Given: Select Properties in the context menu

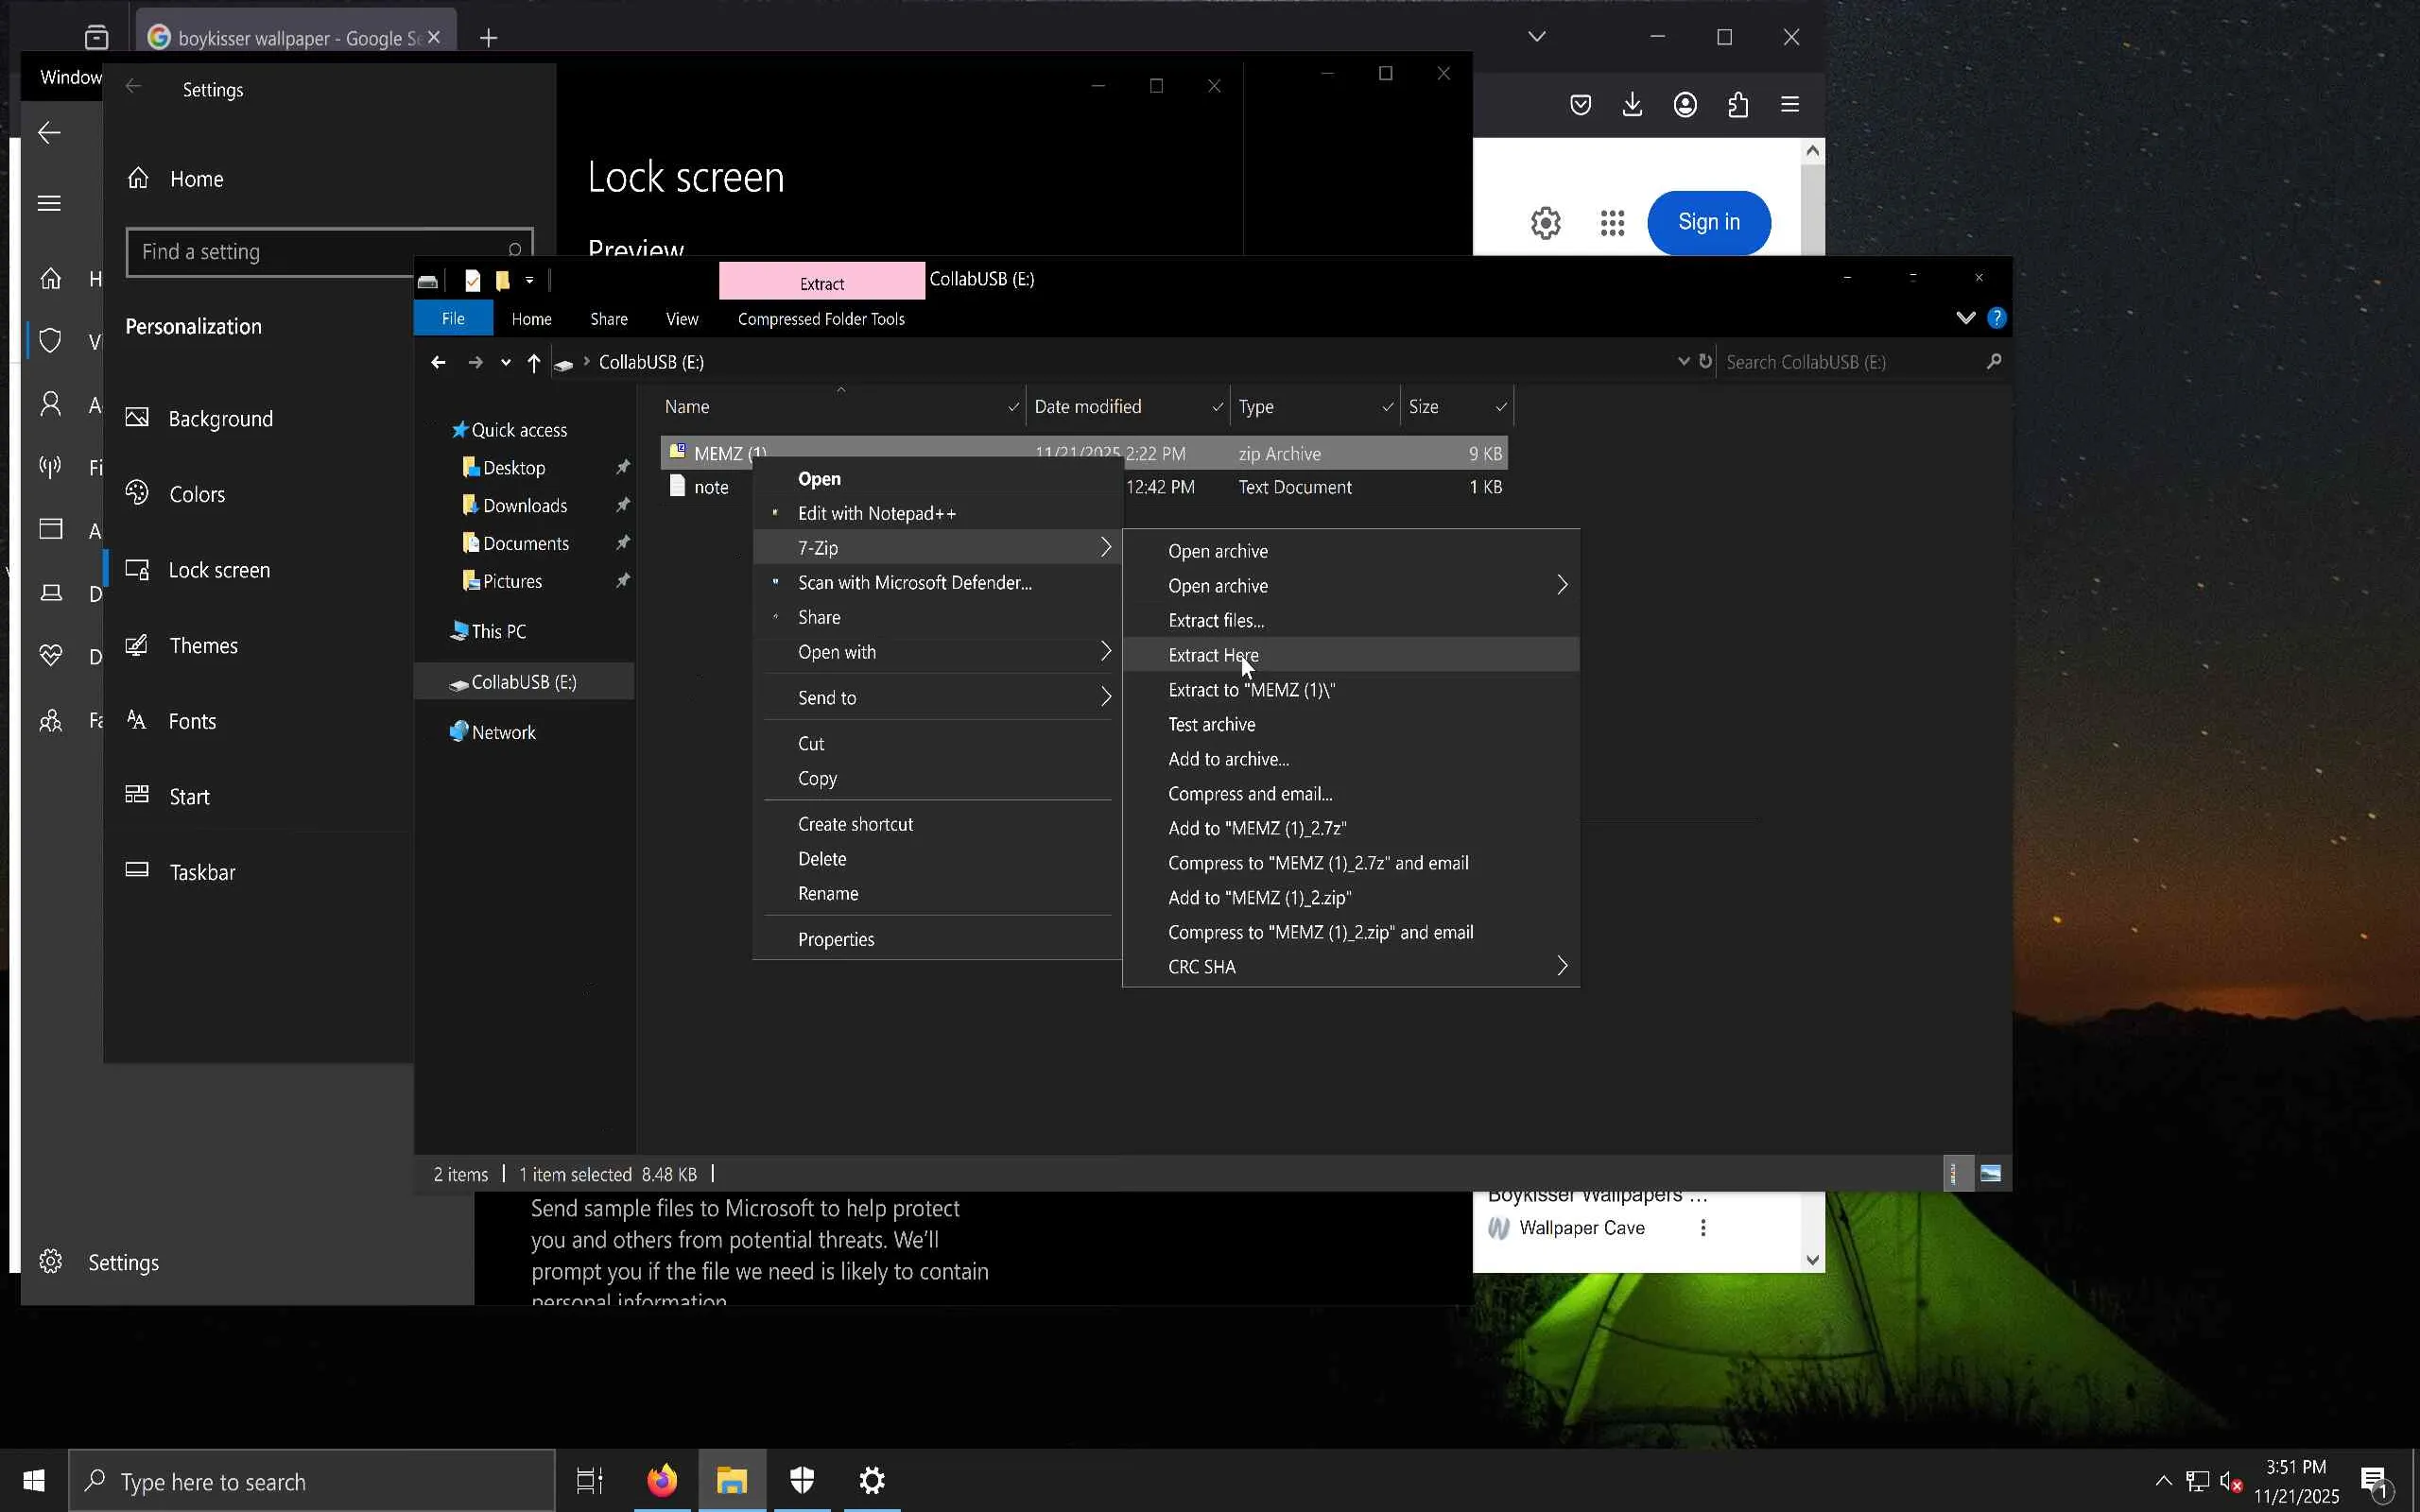Looking at the screenshot, I should (836, 939).
